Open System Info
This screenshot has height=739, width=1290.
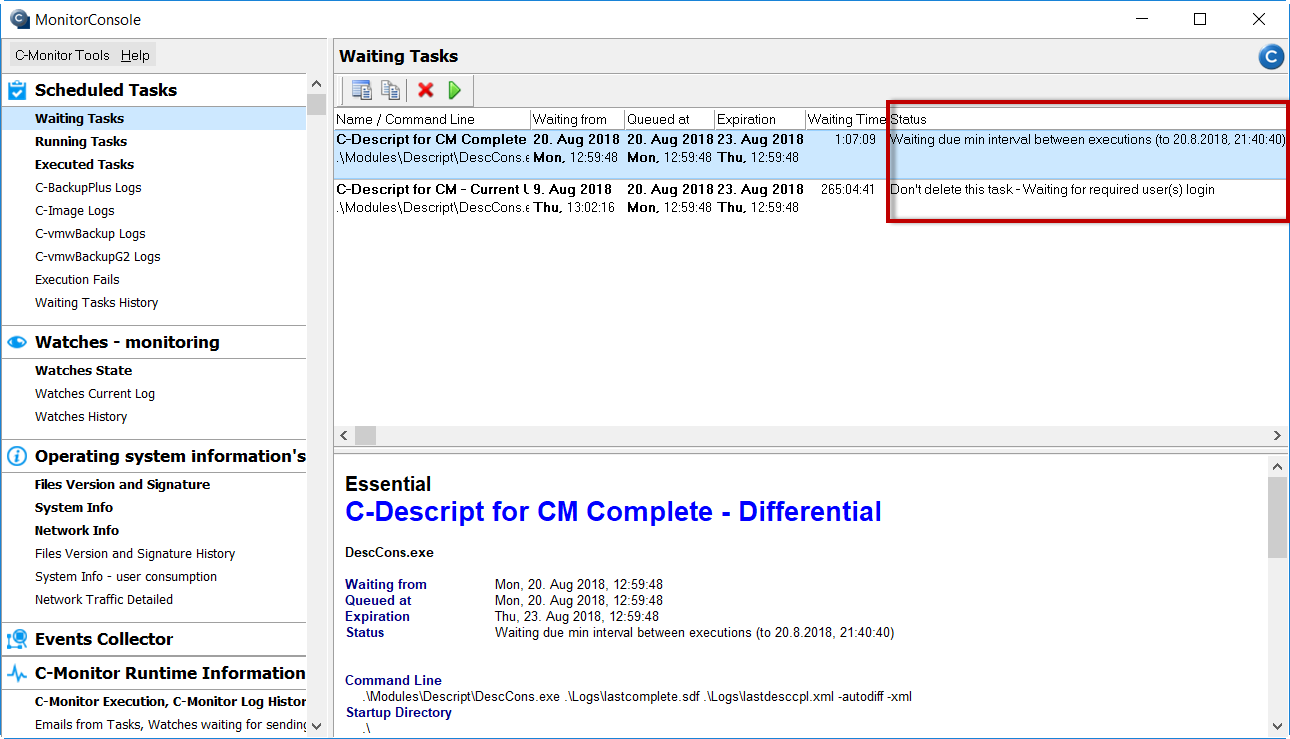pyautogui.click(x=74, y=508)
